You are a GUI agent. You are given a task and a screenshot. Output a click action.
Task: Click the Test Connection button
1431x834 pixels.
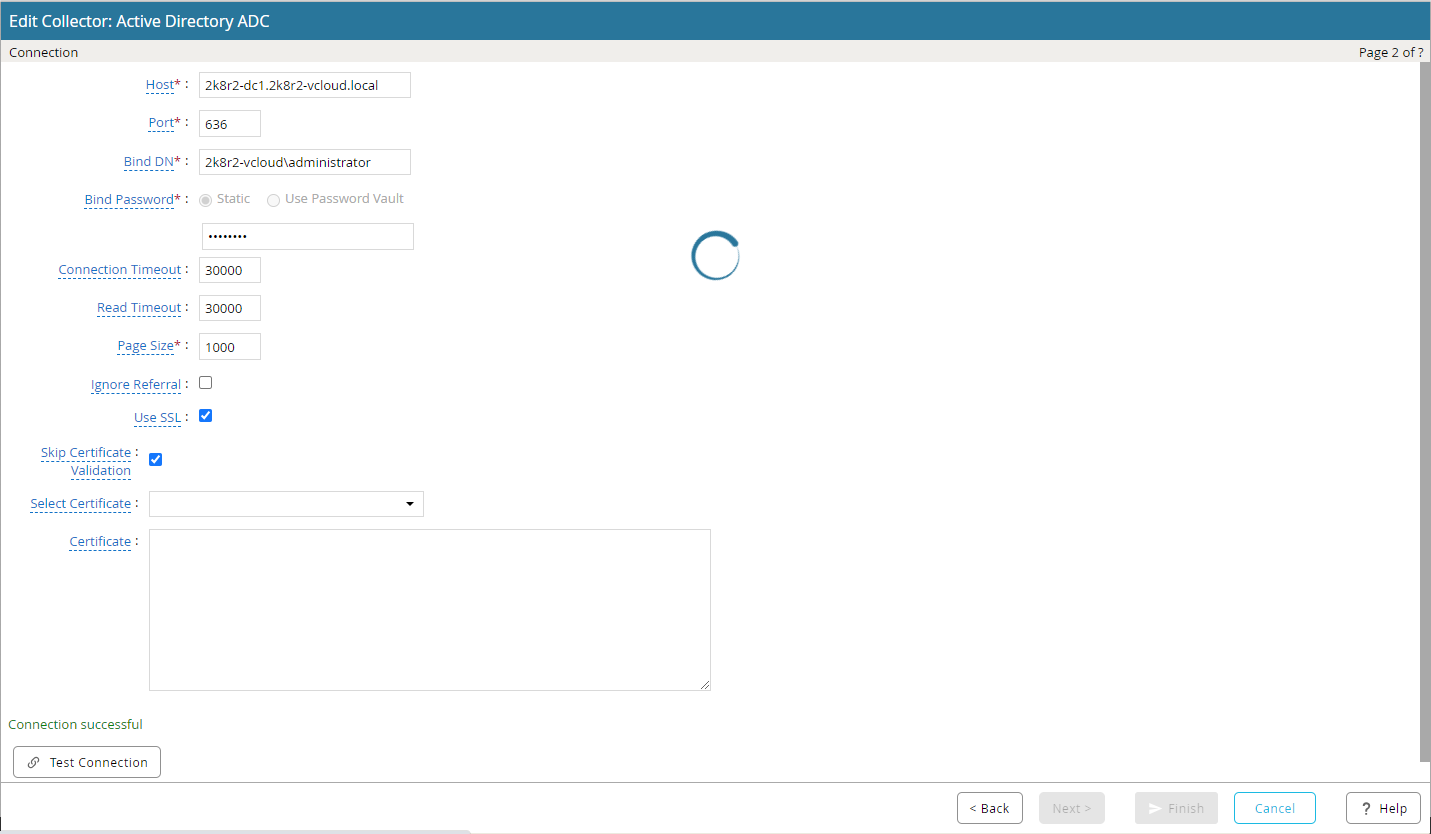click(x=87, y=762)
